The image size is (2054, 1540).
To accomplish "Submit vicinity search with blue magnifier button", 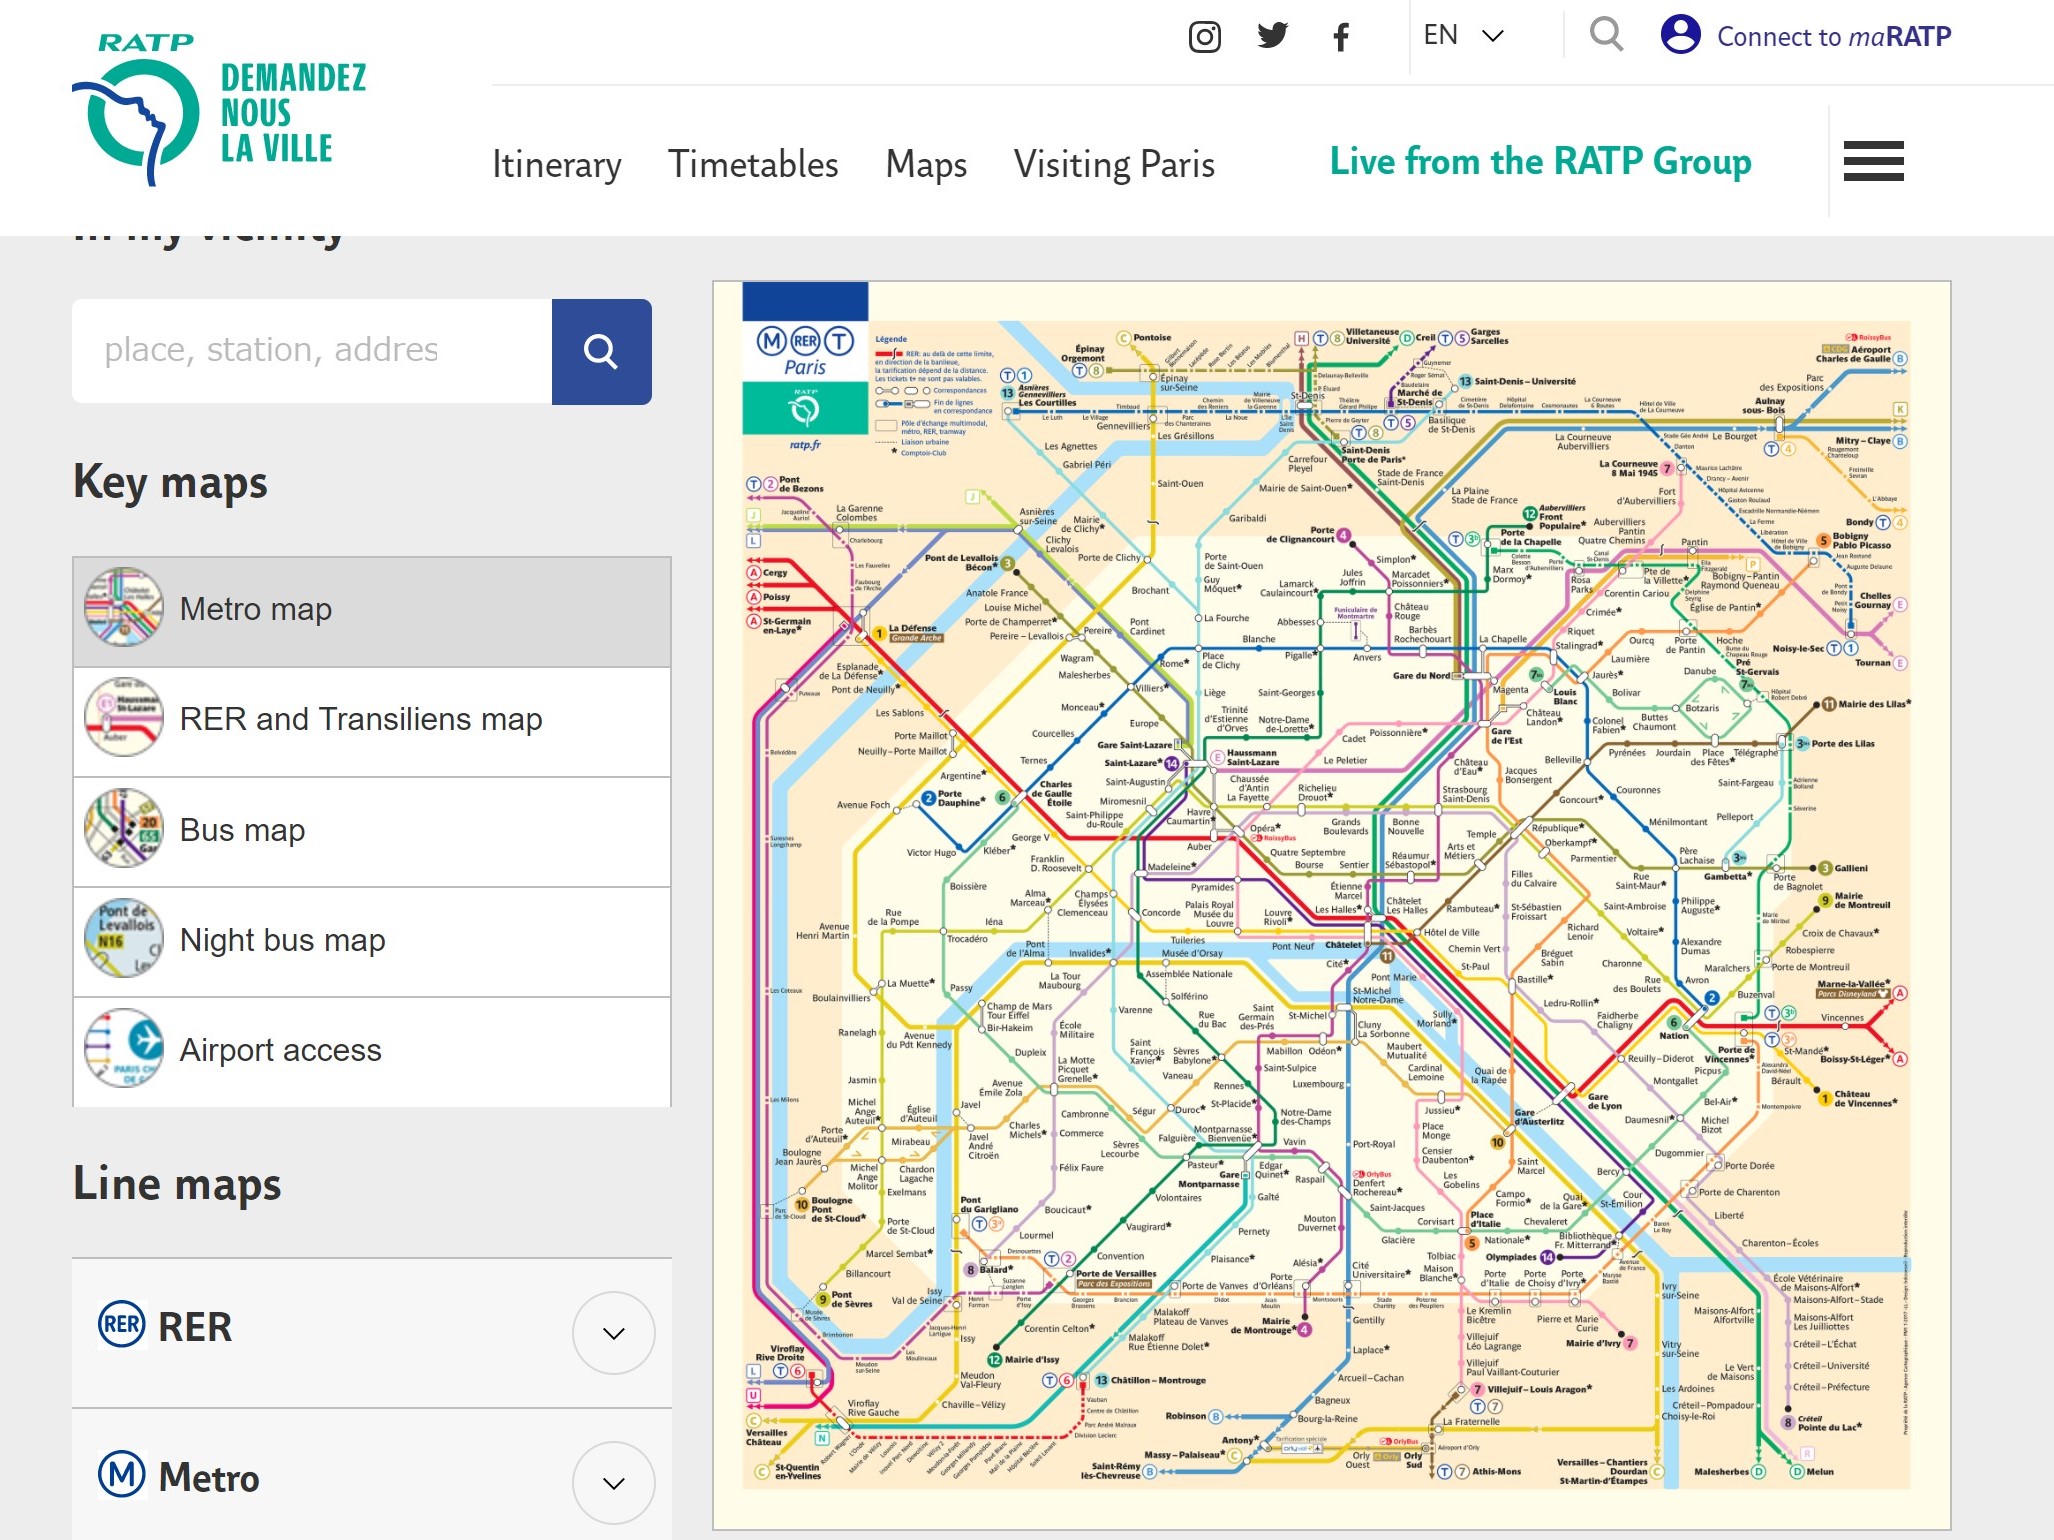I will pyautogui.click(x=601, y=351).
